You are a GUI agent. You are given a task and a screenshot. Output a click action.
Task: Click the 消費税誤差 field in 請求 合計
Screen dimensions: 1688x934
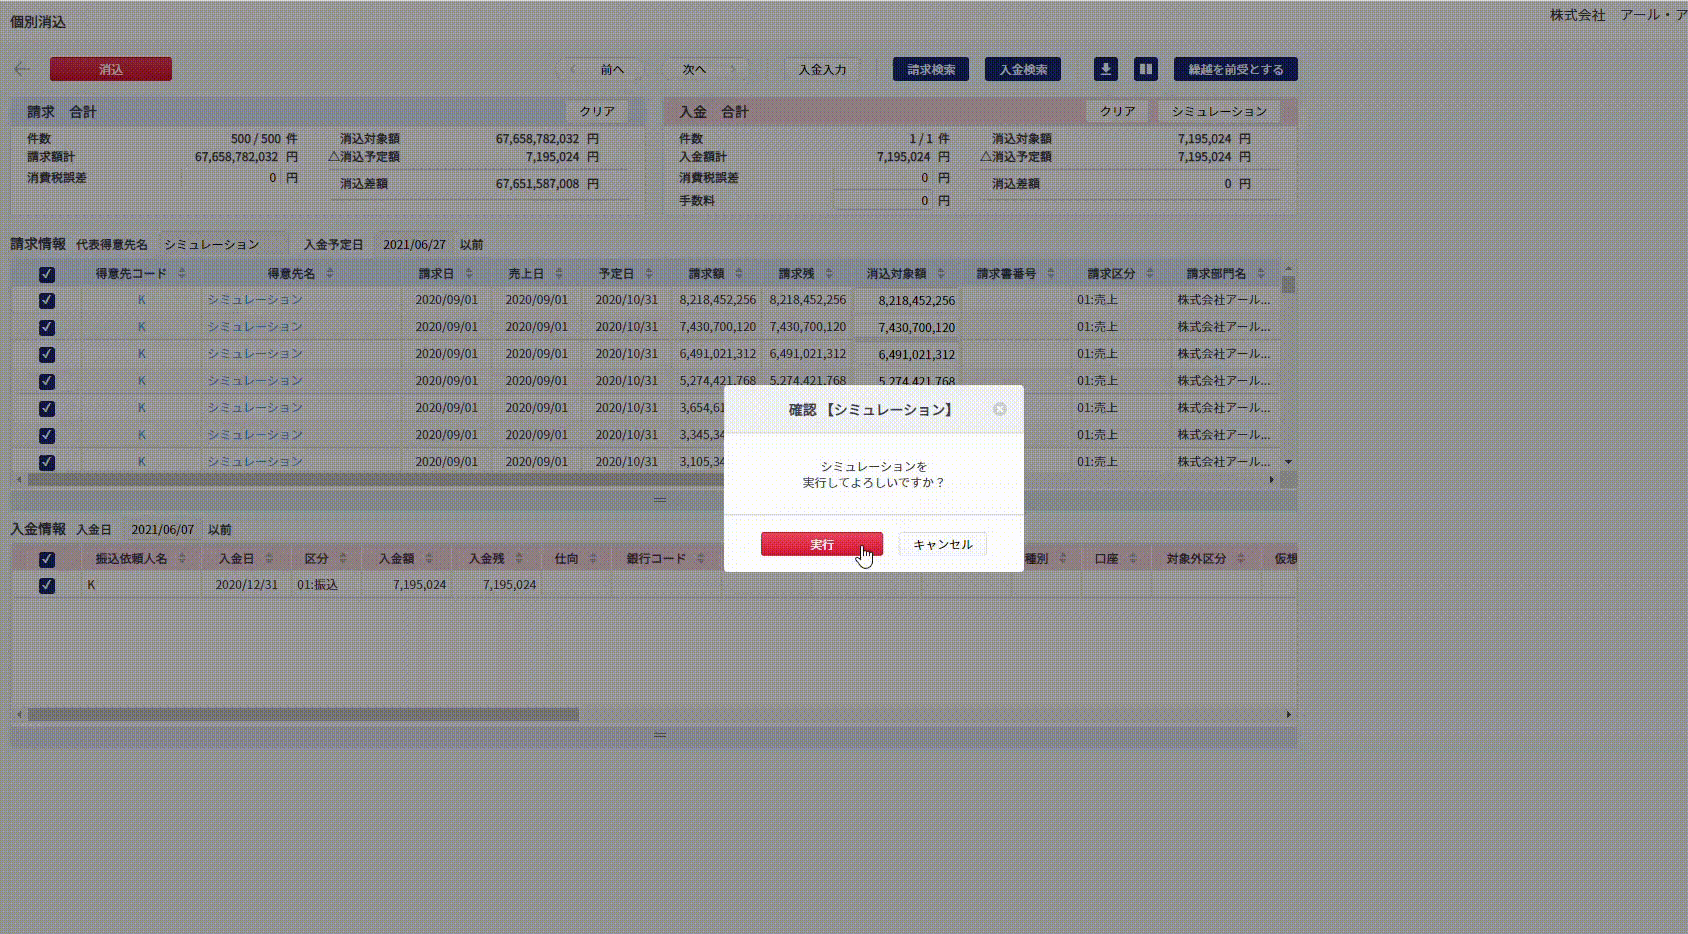[x=231, y=177]
